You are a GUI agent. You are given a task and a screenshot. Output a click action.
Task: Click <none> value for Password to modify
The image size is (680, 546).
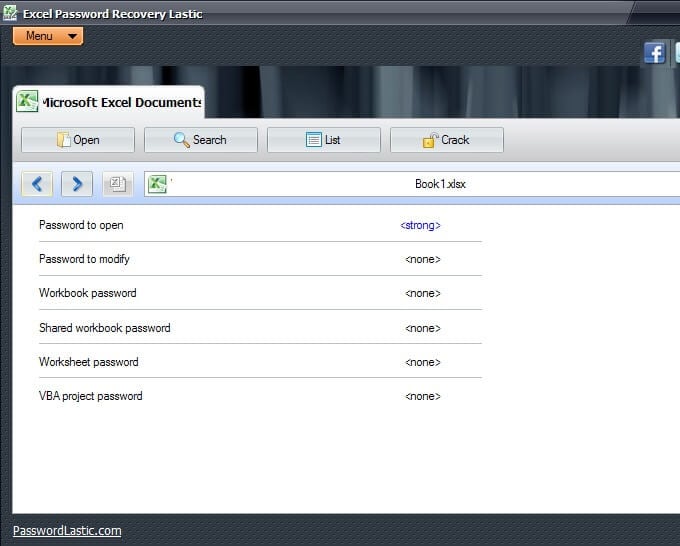[423, 259]
